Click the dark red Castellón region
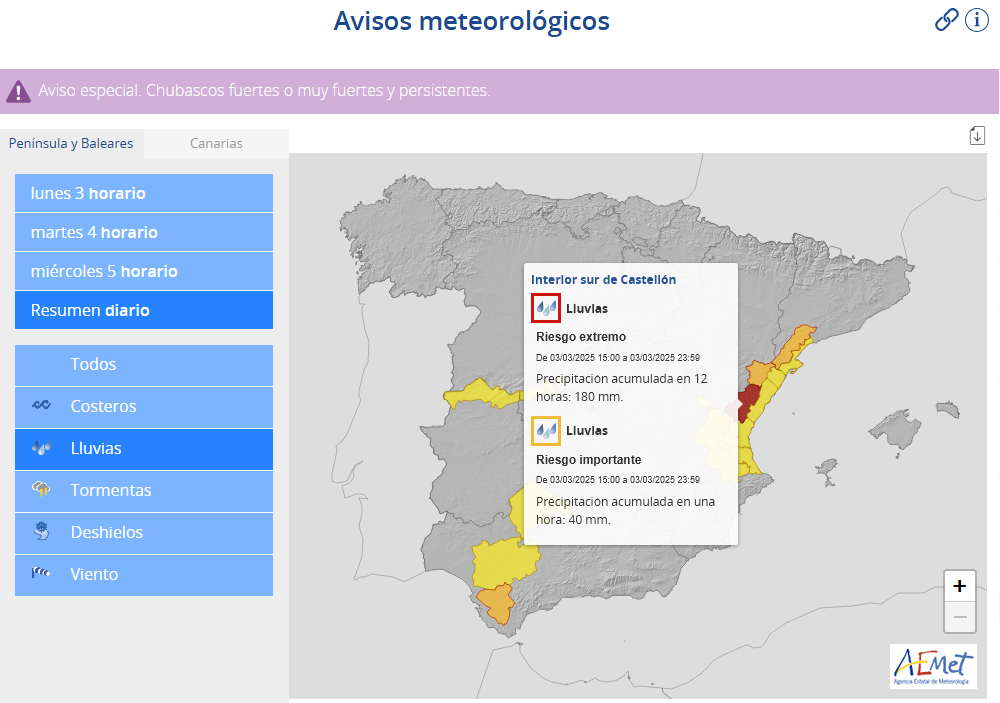The image size is (1000, 703). click(x=748, y=400)
